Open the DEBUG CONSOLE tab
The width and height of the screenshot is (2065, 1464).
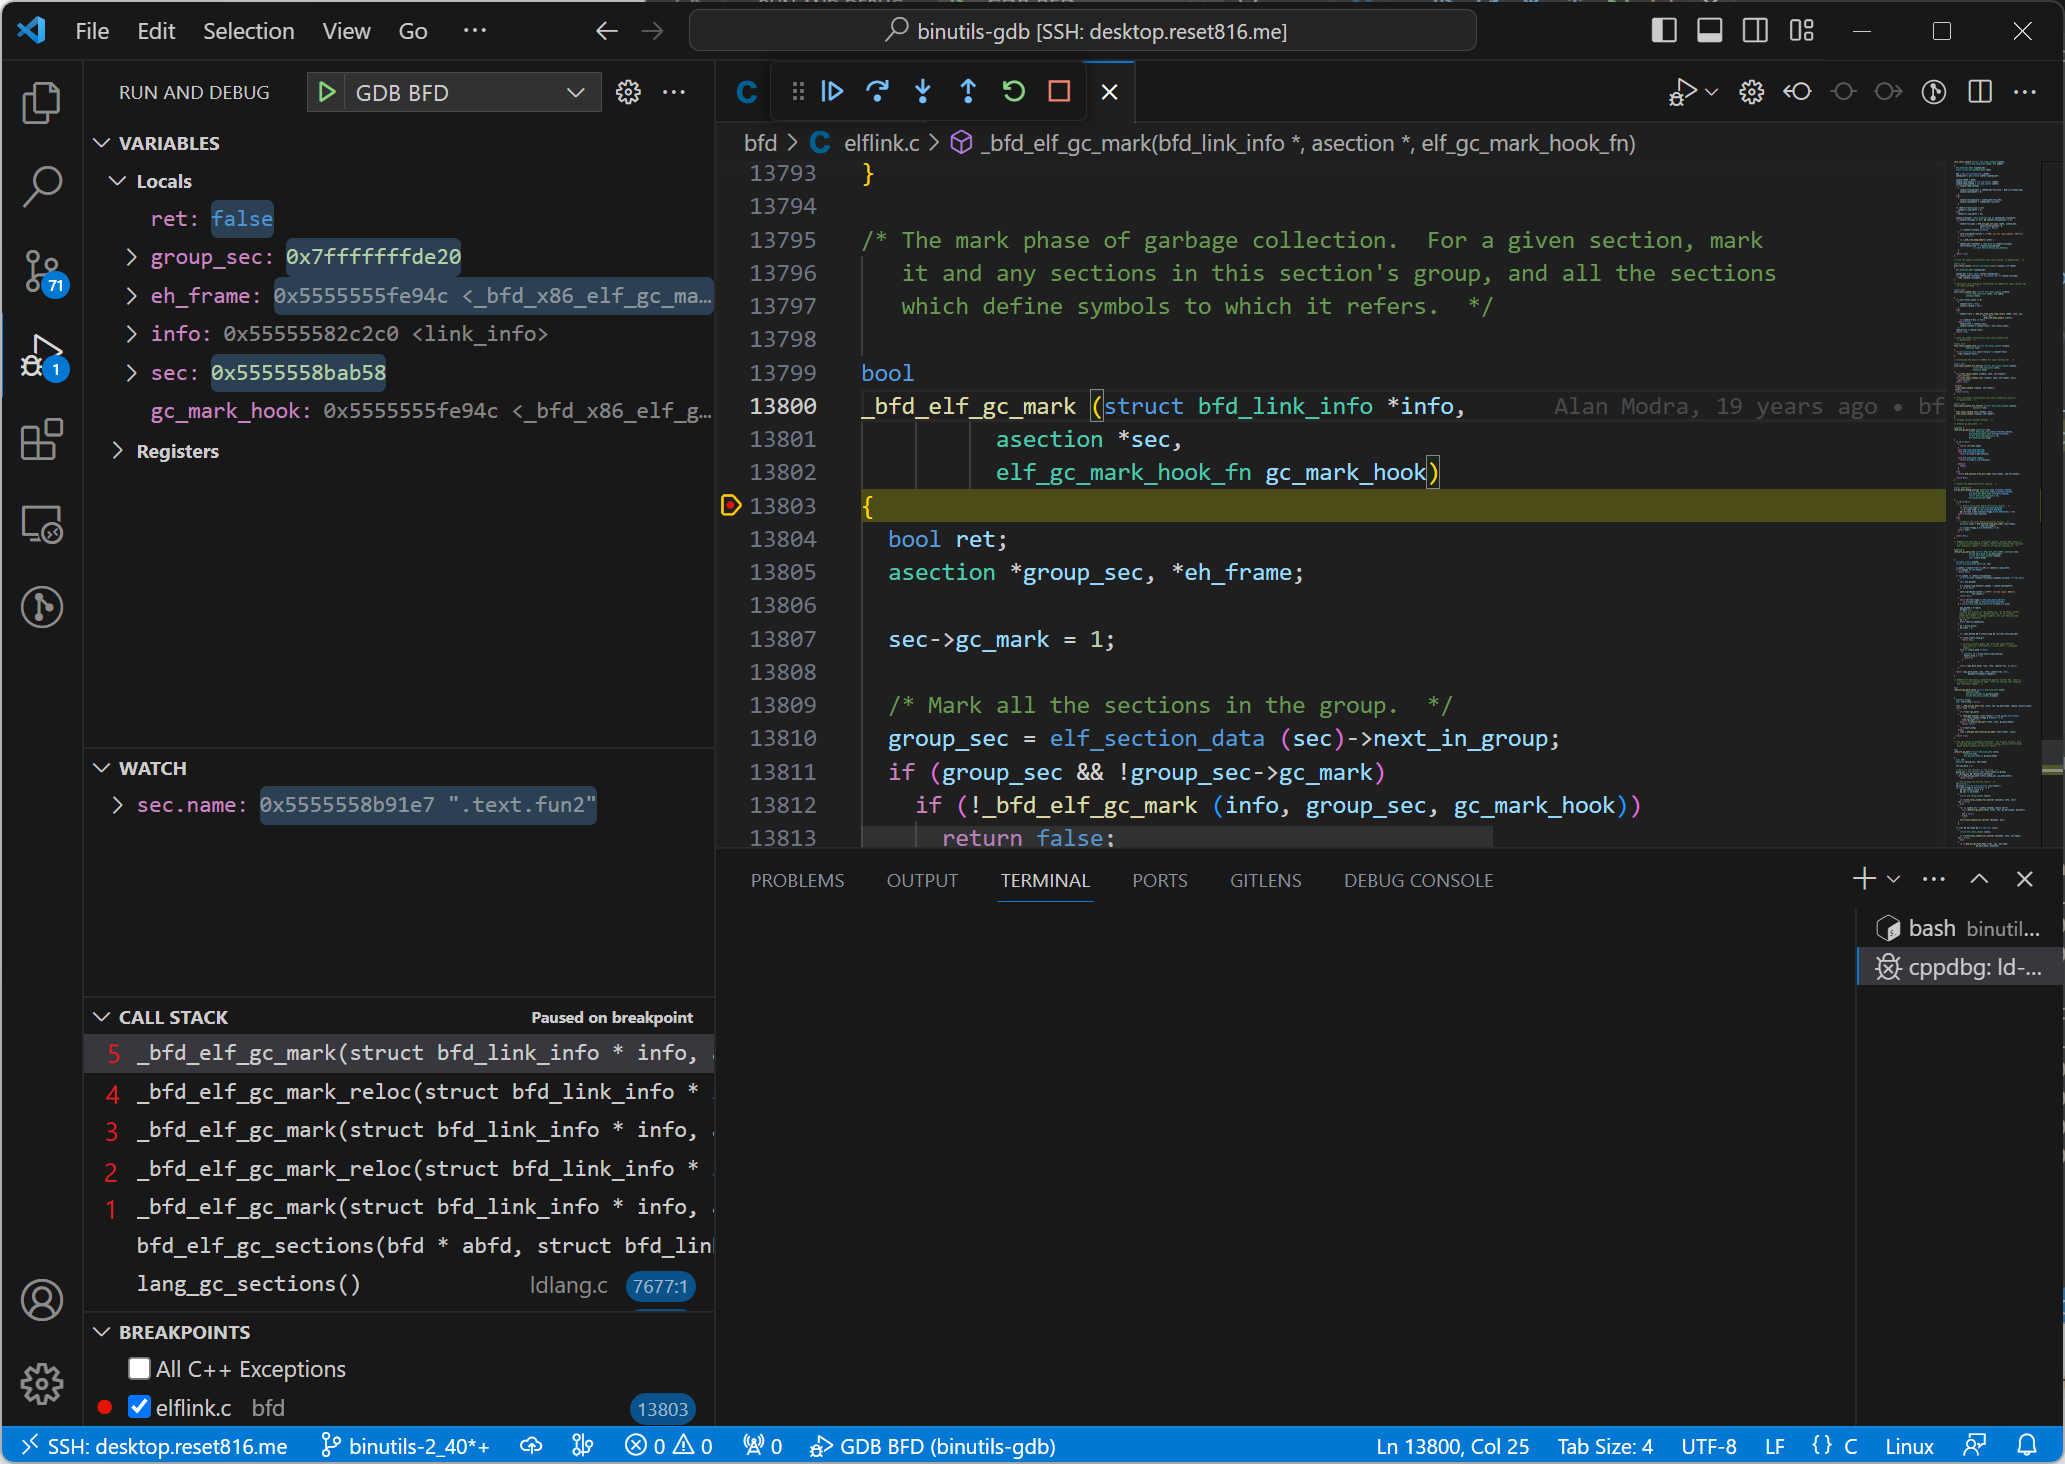pyautogui.click(x=1416, y=879)
